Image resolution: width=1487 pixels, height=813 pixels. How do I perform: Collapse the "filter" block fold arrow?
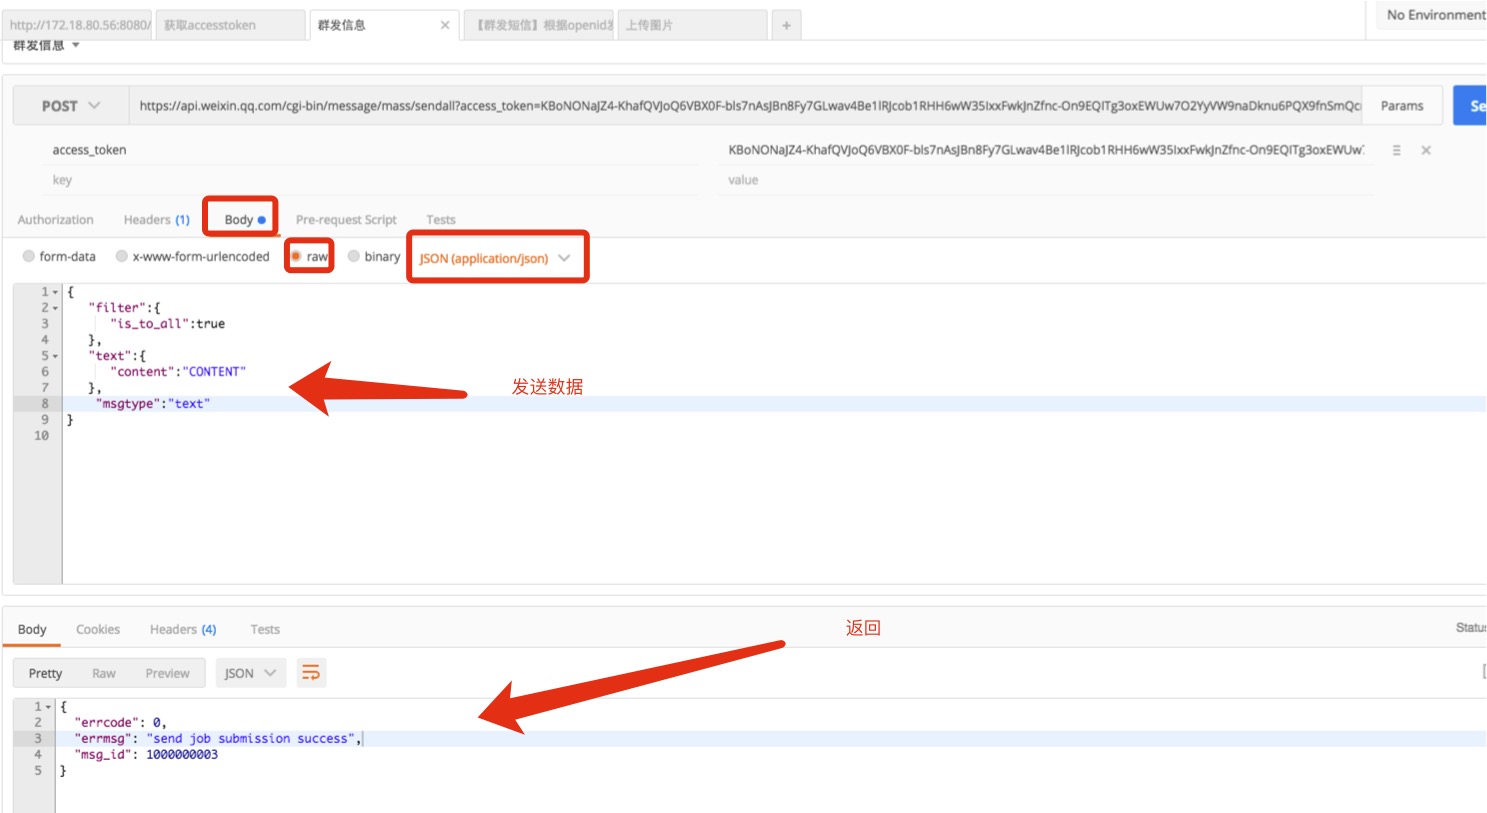coord(56,308)
